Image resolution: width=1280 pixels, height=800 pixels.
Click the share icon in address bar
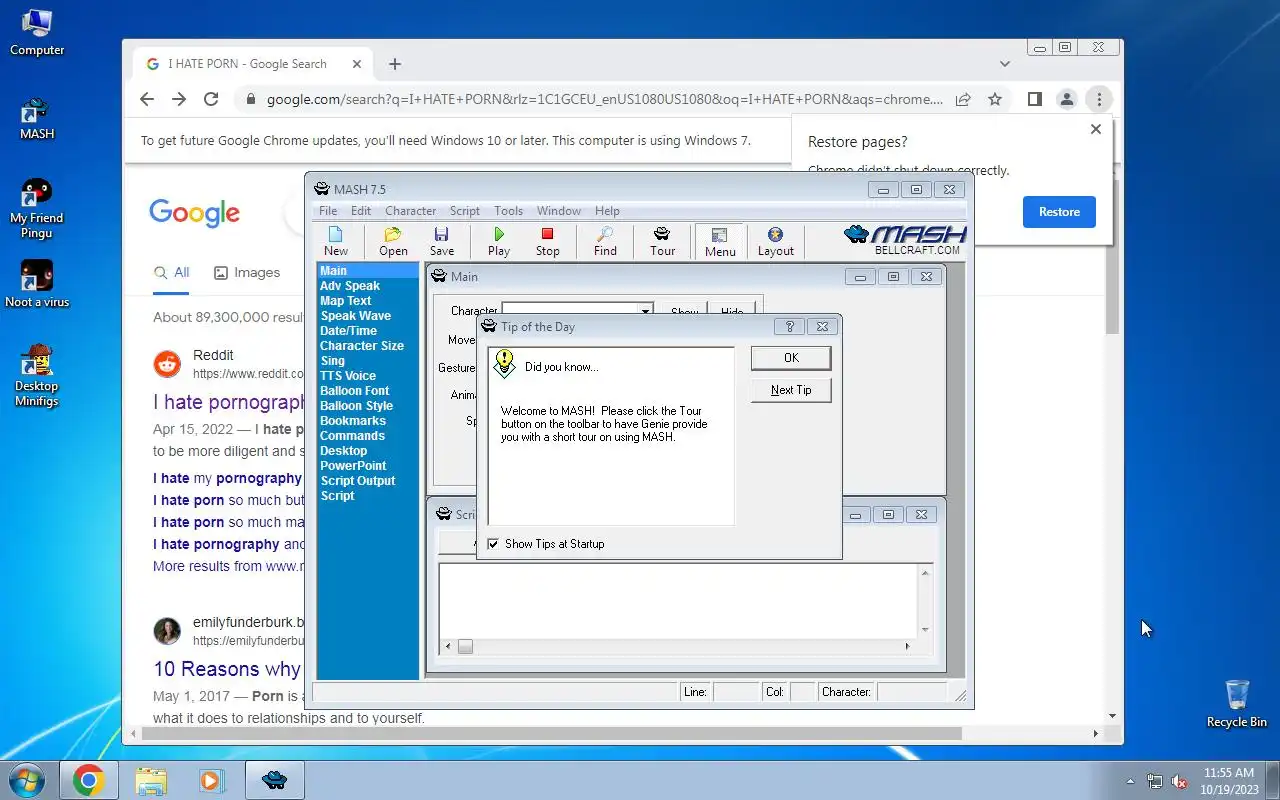click(x=963, y=99)
